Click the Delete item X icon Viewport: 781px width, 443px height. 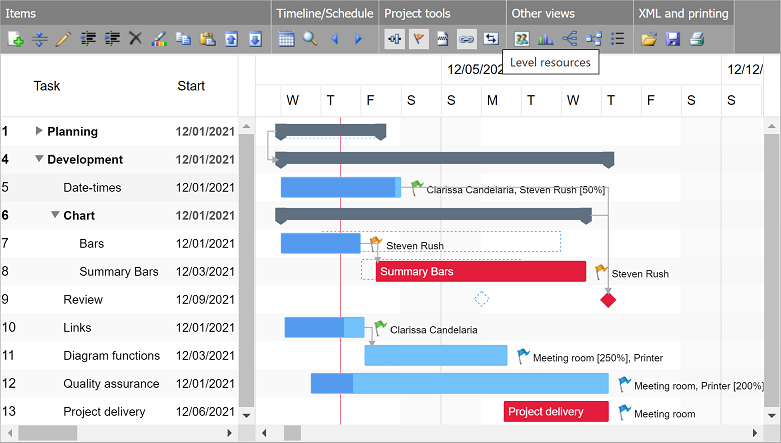tap(135, 39)
